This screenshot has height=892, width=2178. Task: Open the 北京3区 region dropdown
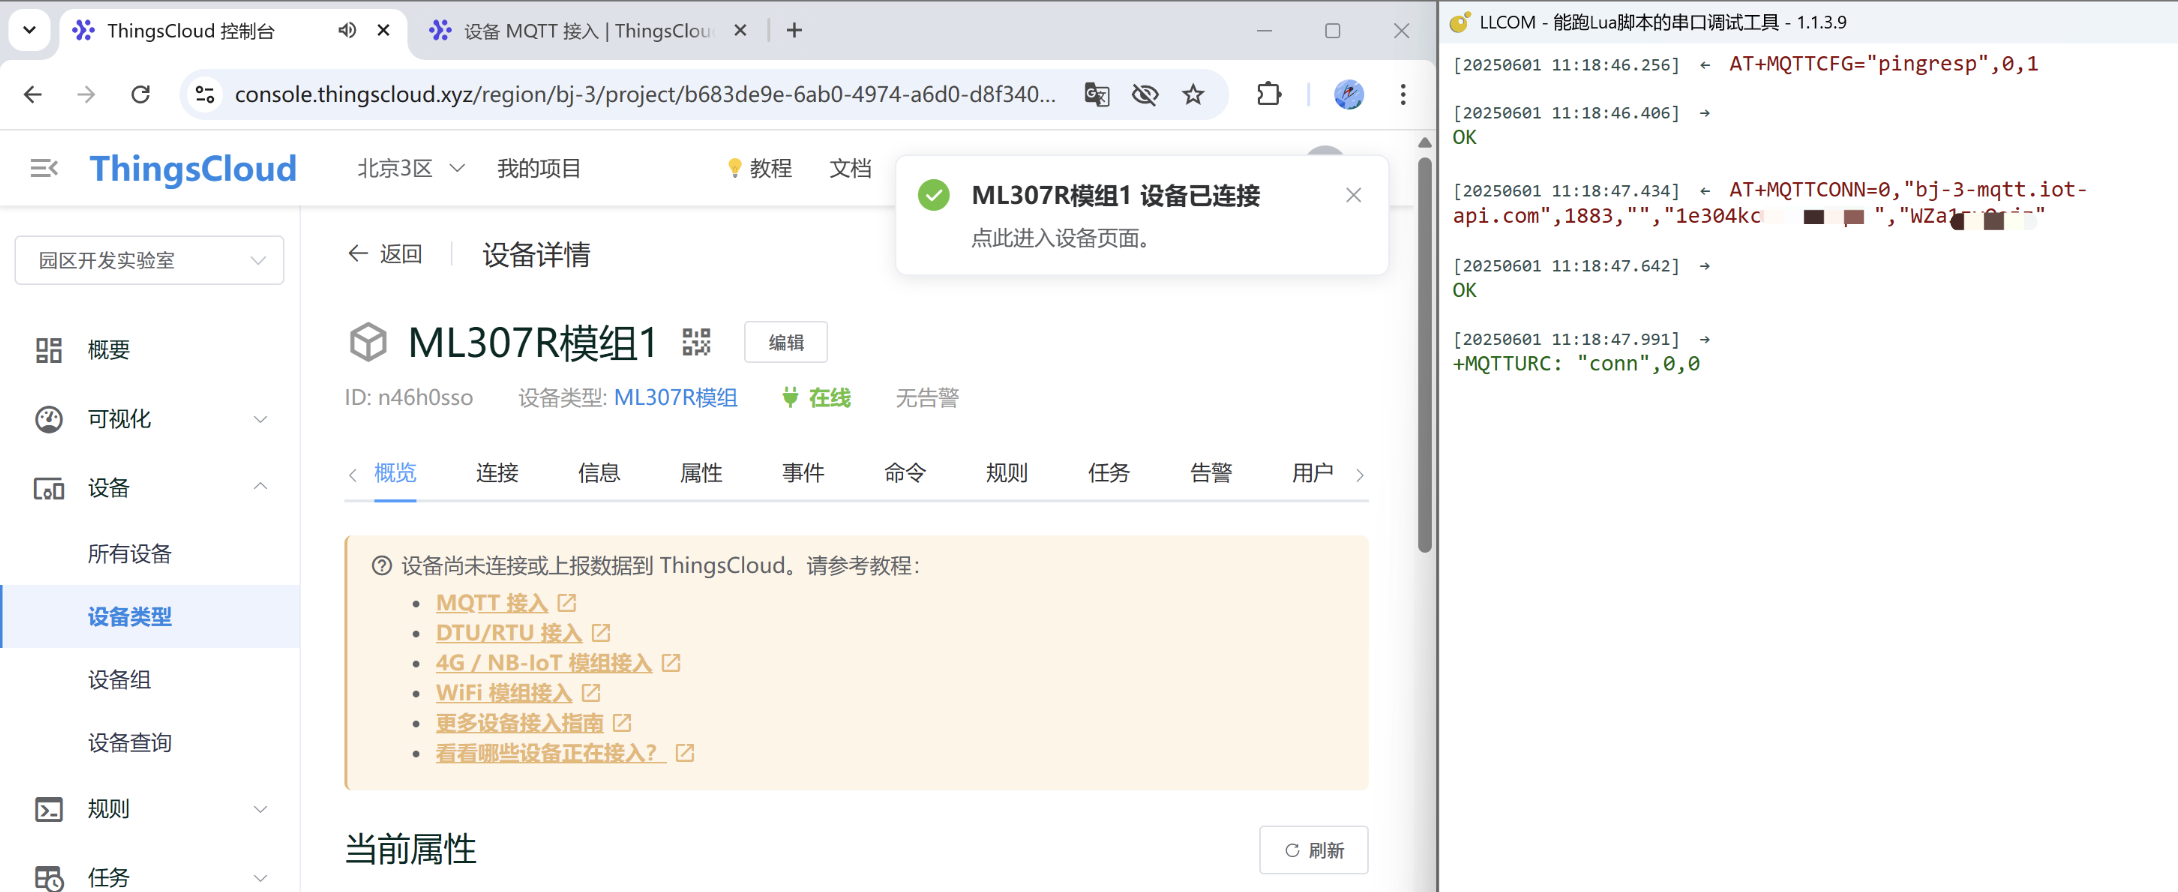pos(411,168)
